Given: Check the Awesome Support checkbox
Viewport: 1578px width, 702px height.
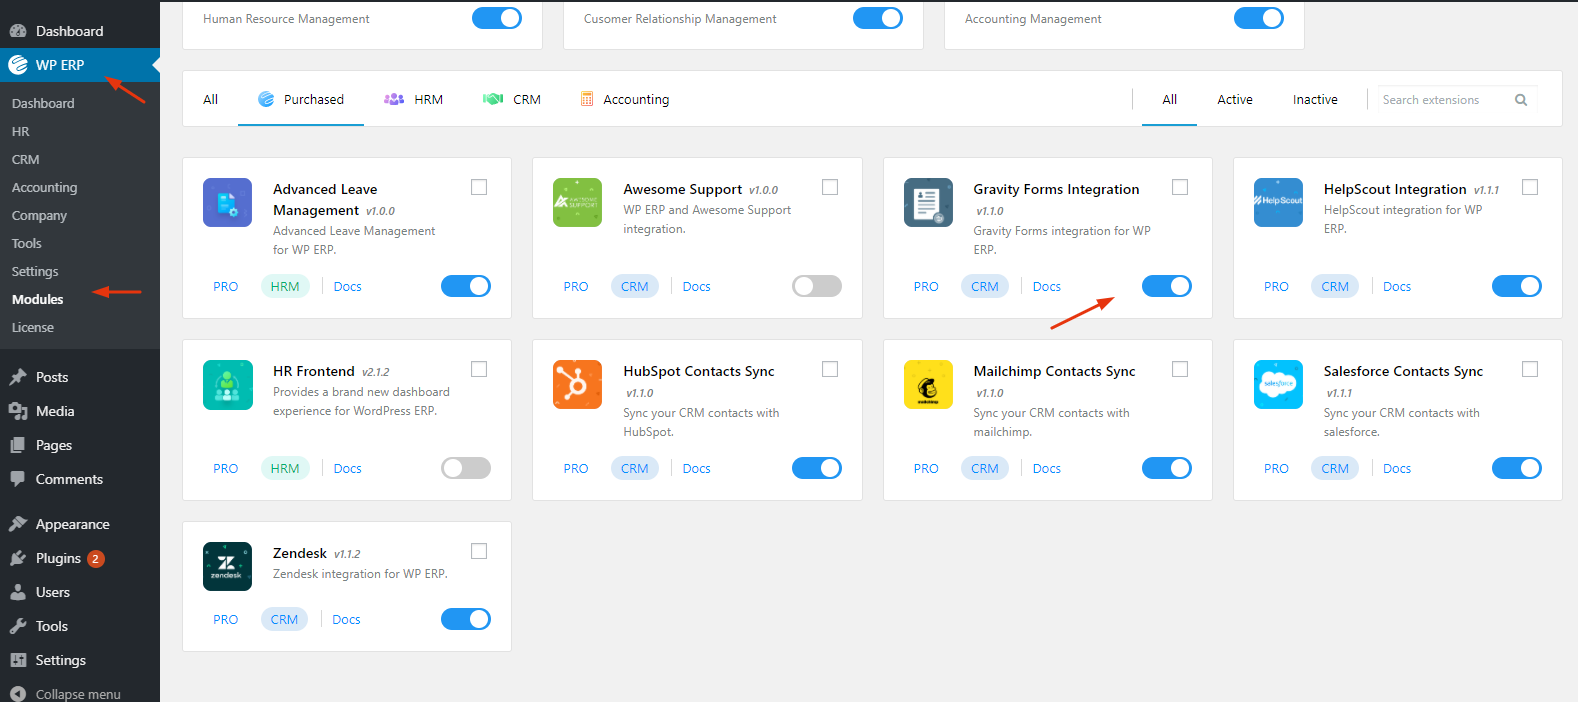Looking at the screenshot, I should pos(830,187).
